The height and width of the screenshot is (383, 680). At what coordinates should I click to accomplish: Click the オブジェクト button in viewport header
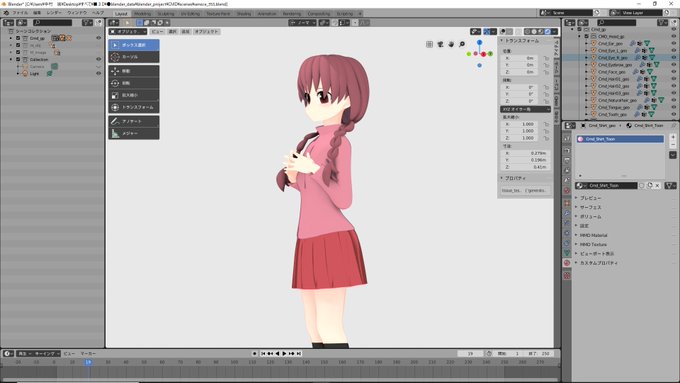[x=206, y=32]
